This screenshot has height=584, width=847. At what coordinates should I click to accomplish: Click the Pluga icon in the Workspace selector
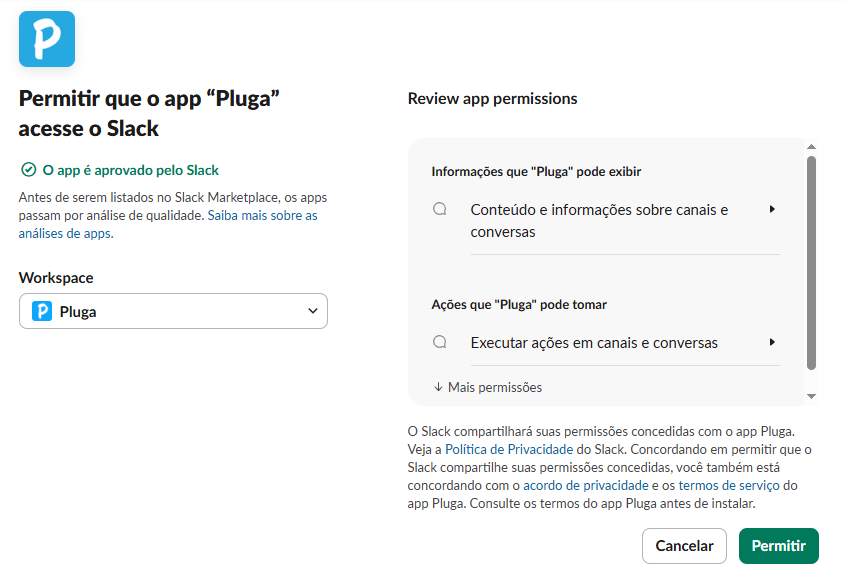[x=42, y=311]
